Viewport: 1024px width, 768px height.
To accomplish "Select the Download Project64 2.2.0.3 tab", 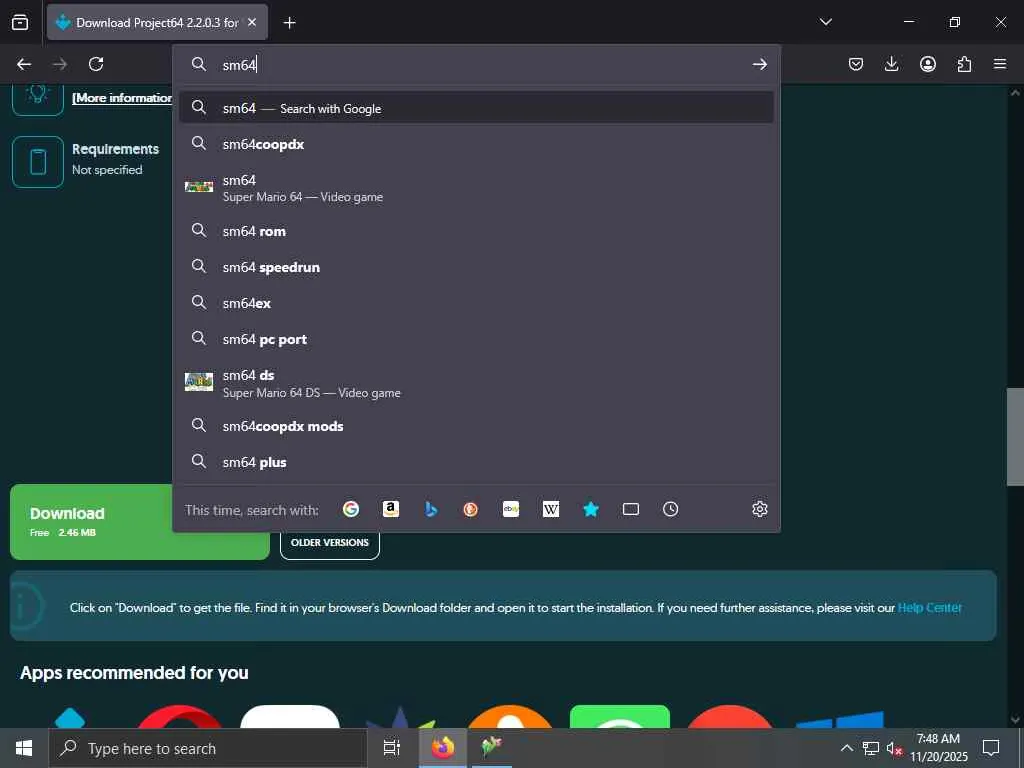I will (157, 22).
